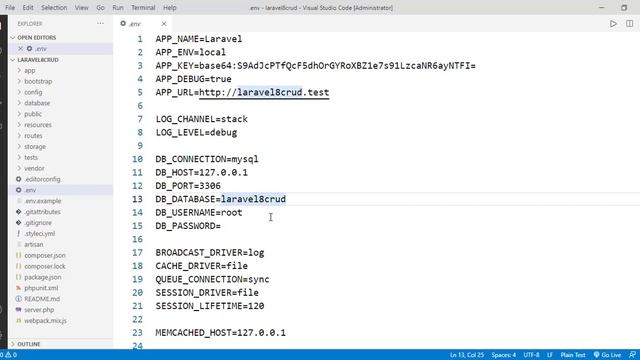The height and width of the screenshot is (360, 640).
Task: Expand the public folder
Action: 29,114
